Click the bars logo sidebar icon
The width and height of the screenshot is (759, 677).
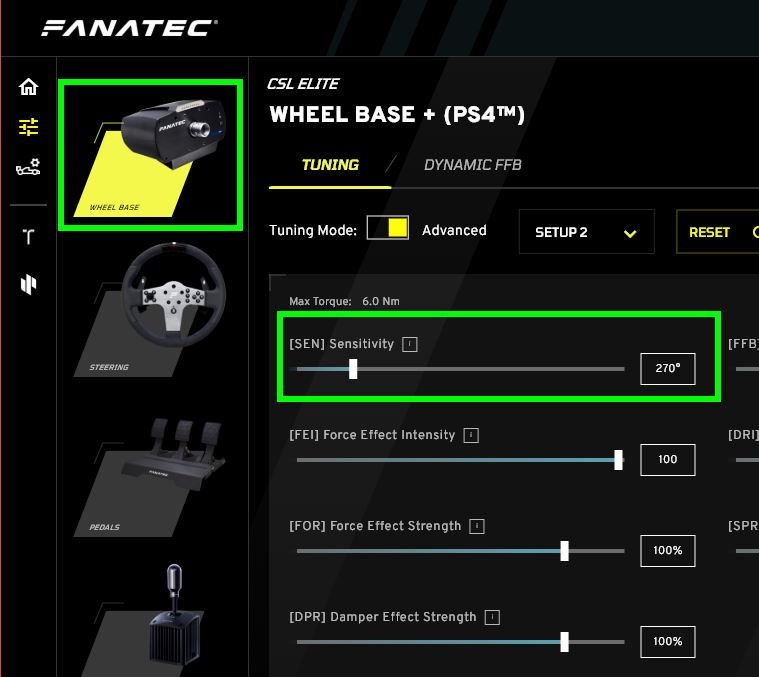[x=29, y=284]
